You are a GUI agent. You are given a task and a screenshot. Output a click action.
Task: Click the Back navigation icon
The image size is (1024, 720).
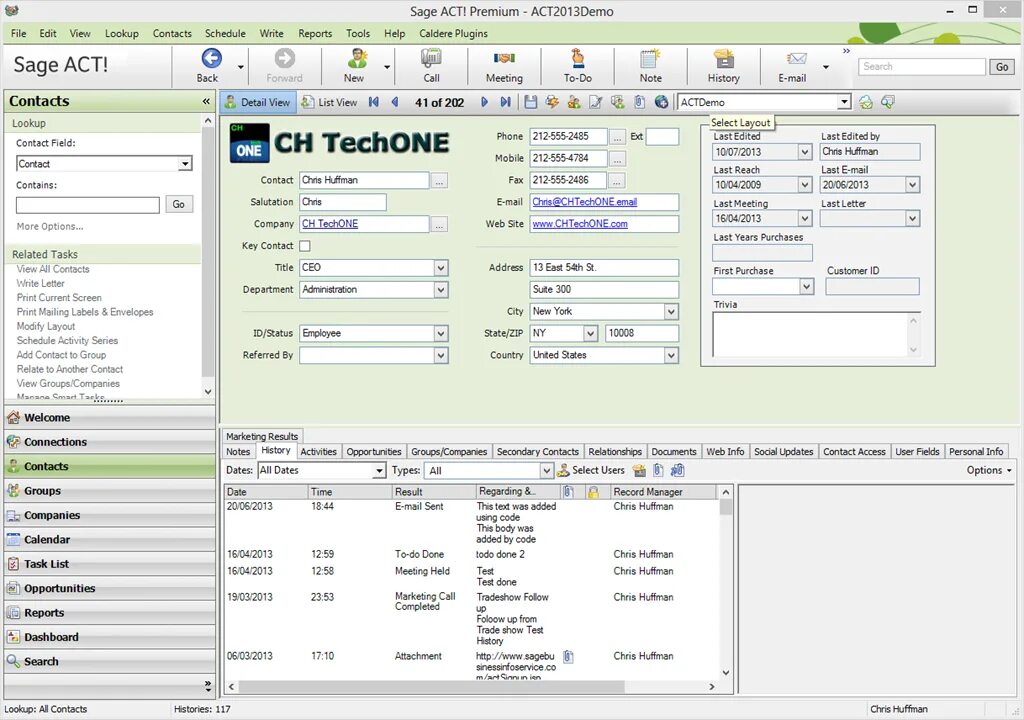pos(211,59)
